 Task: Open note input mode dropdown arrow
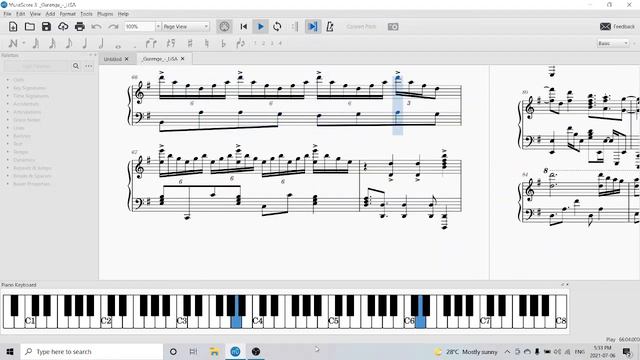click(24, 43)
